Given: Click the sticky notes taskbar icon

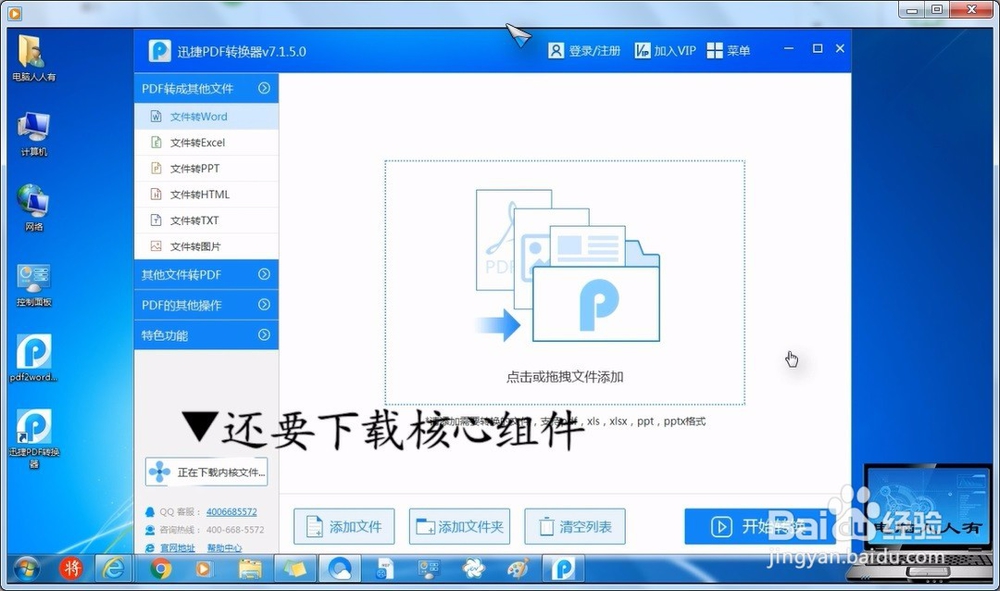Looking at the screenshot, I should (x=295, y=568).
